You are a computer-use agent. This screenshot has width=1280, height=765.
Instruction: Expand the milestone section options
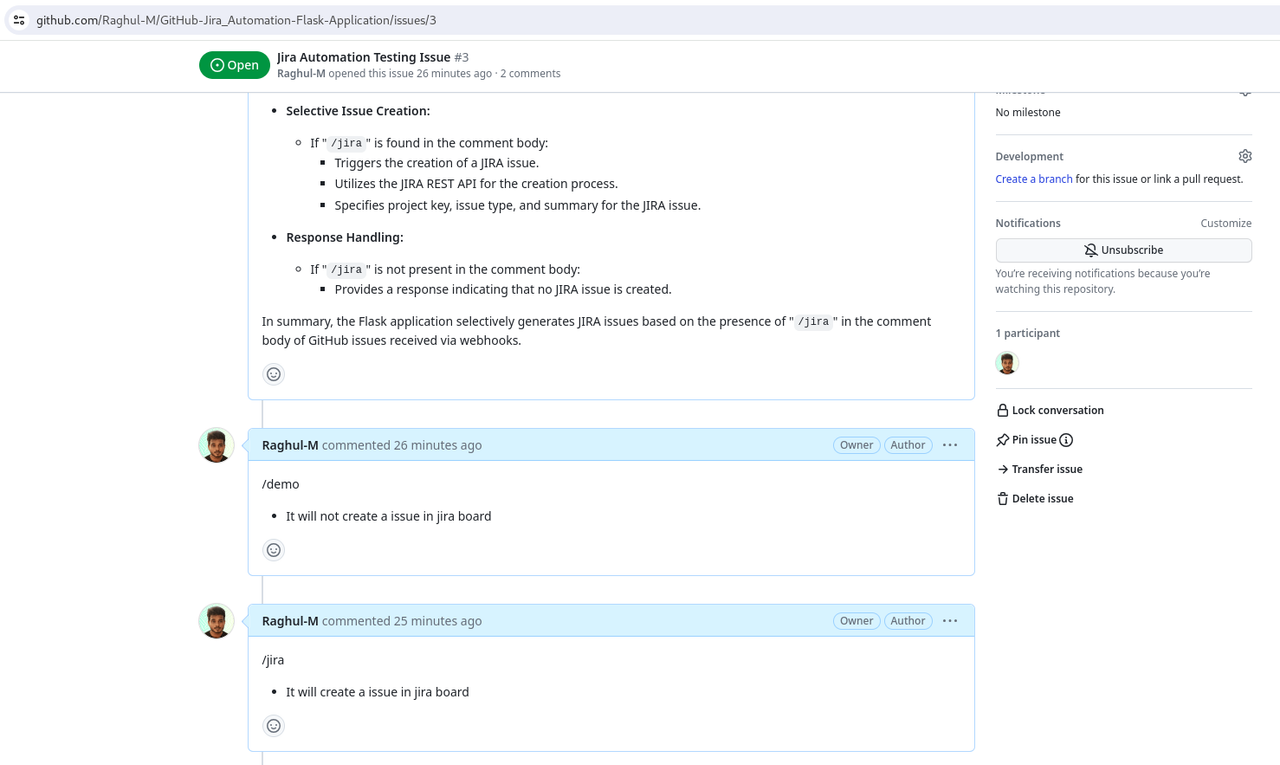tap(1244, 90)
